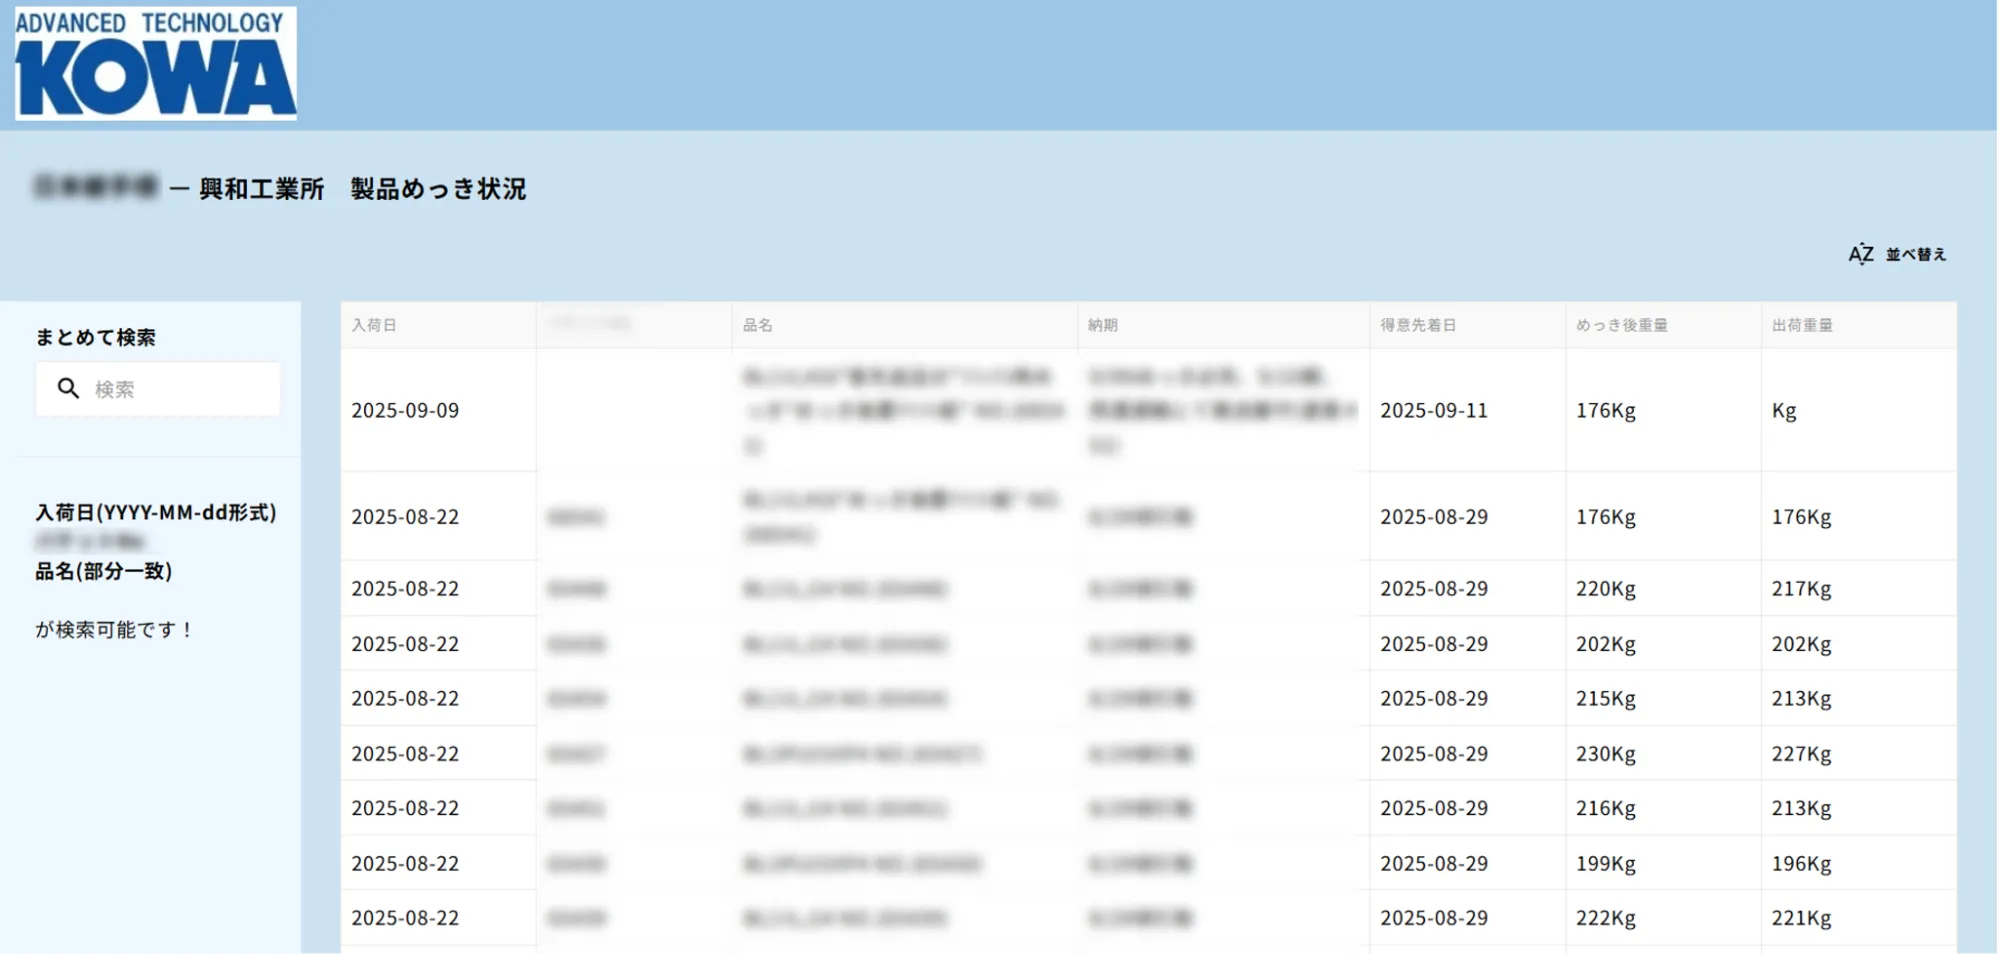Select the 227Kg shipping weight cell
Viewport: 1999px width, 954px height.
(x=1801, y=754)
